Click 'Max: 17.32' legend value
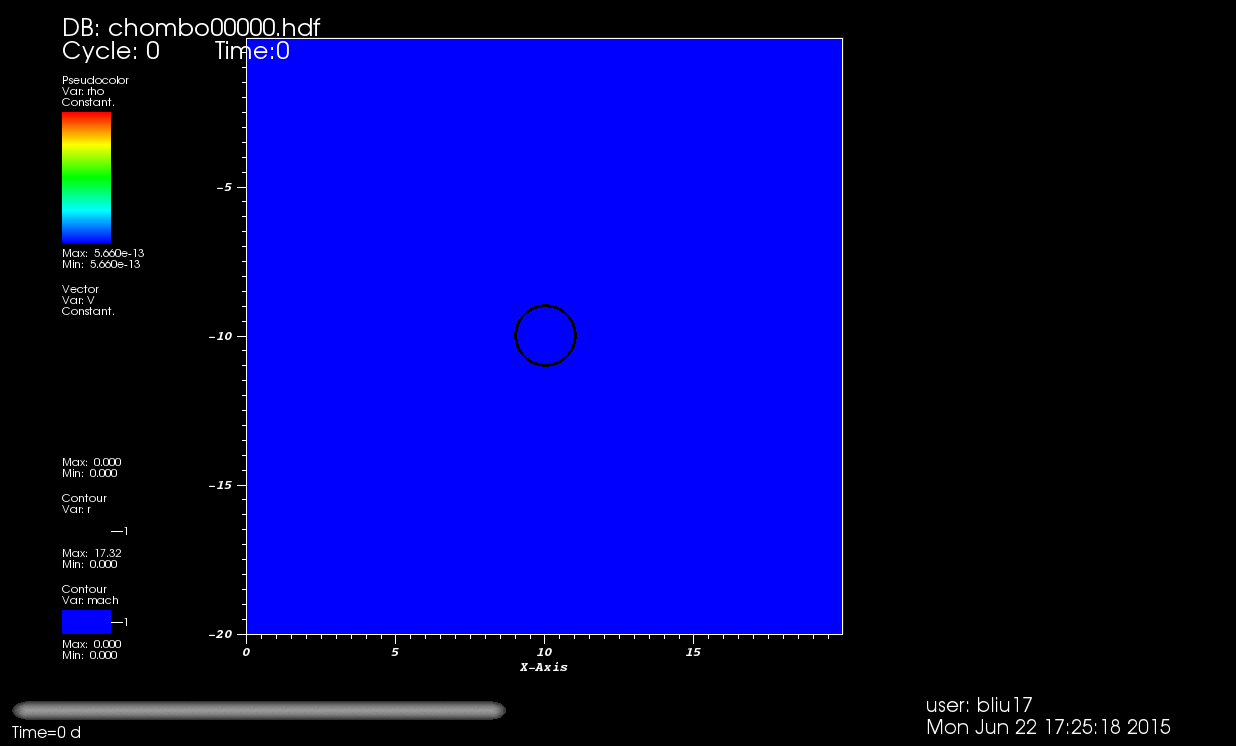 click(92, 553)
